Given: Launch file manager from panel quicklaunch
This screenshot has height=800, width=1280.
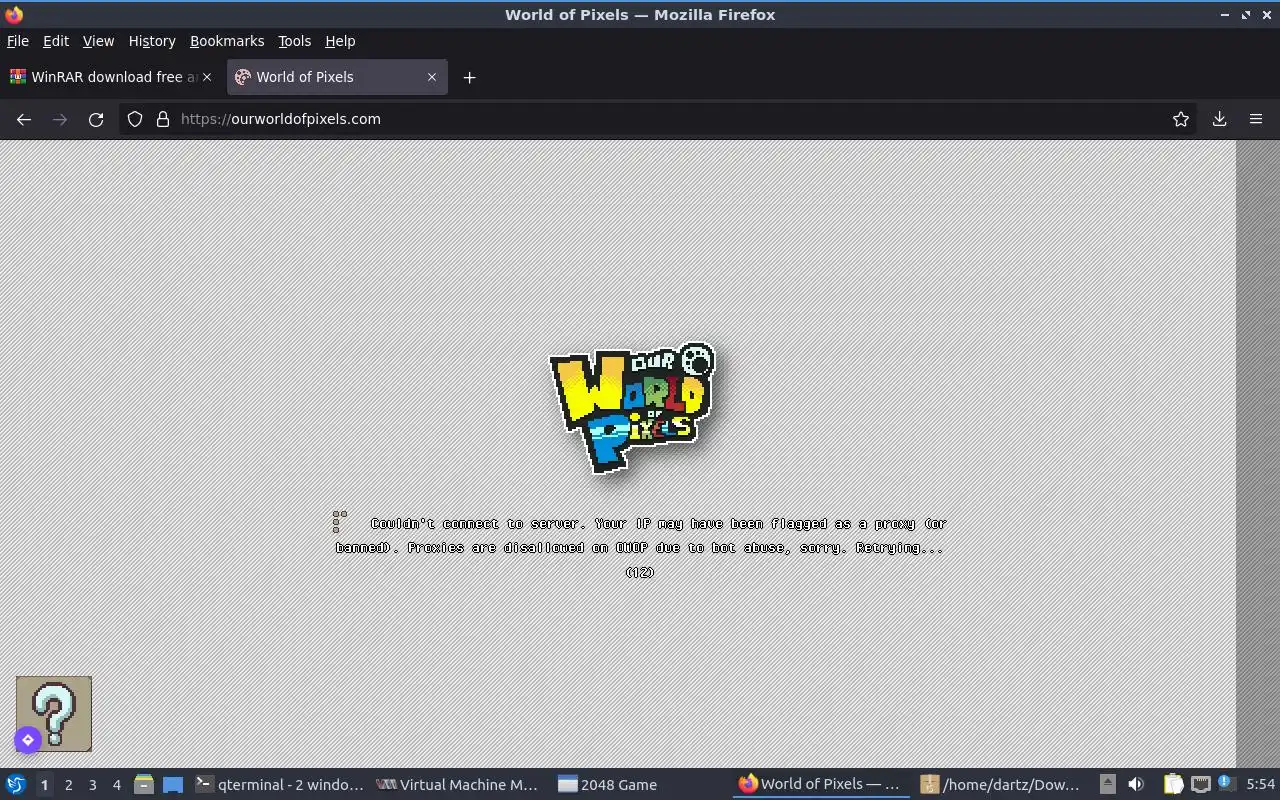Looking at the screenshot, I should (x=143, y=785).
